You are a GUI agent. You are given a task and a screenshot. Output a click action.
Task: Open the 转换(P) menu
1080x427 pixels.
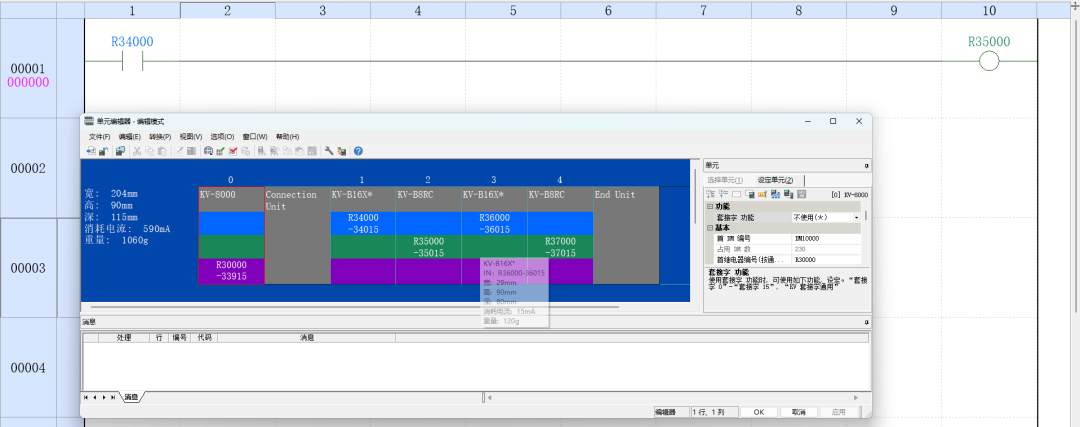[x=160, y=136]
